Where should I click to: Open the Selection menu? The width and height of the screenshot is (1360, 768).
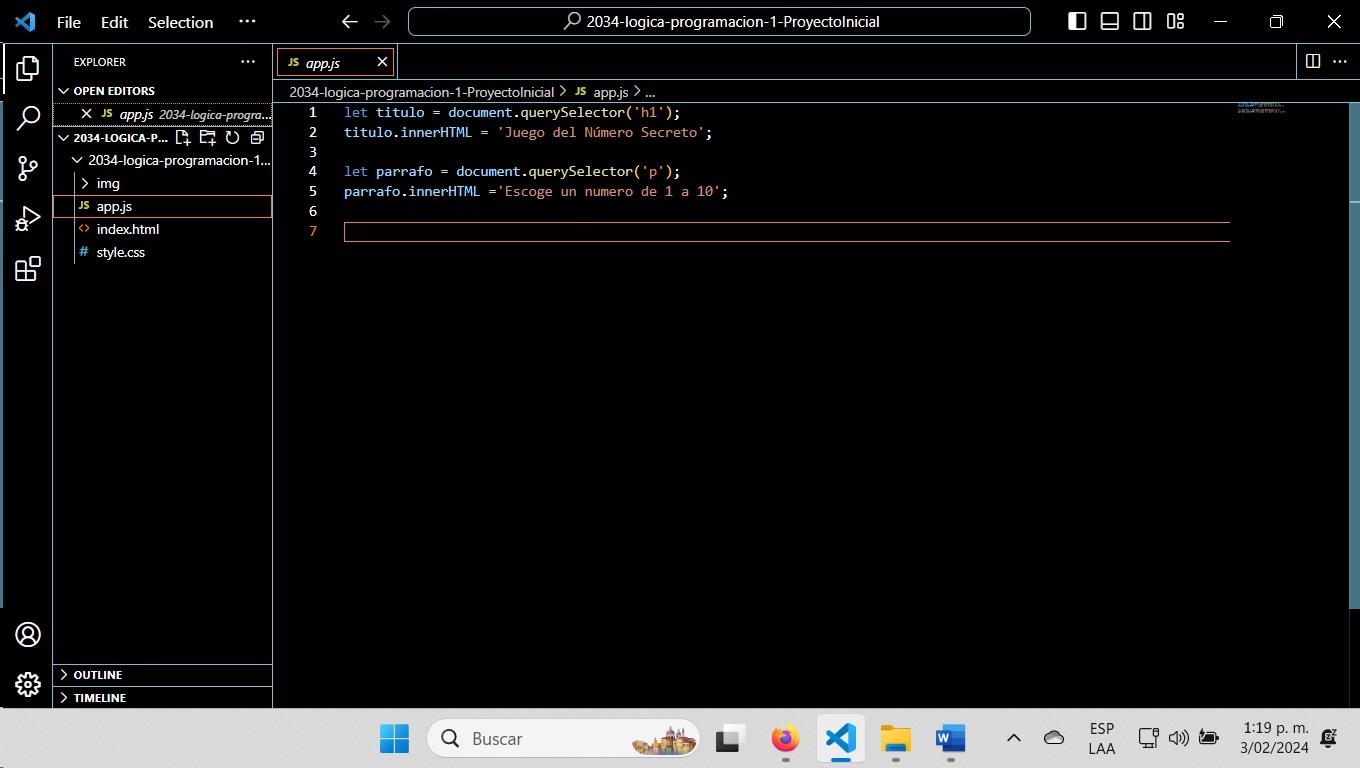(180, 22)
